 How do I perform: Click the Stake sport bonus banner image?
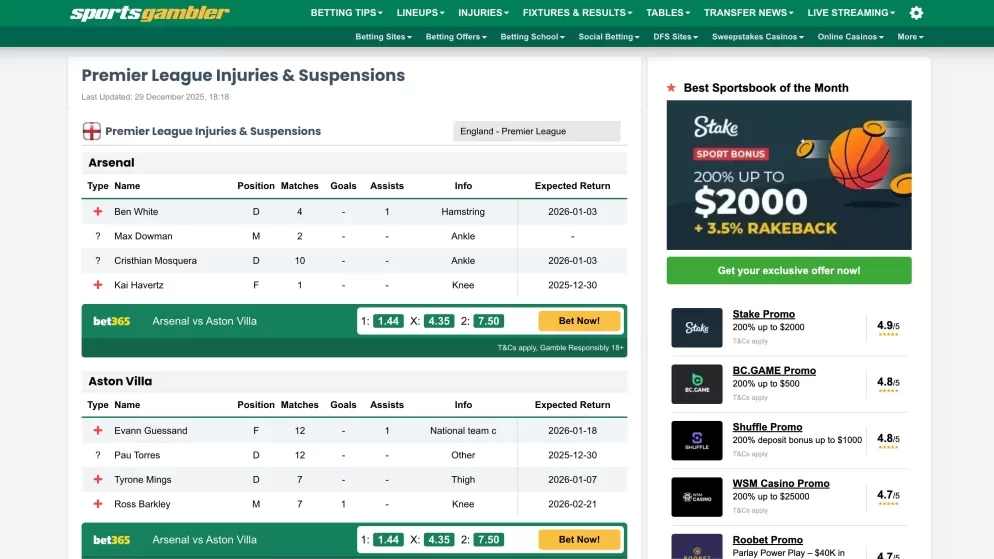789,175
